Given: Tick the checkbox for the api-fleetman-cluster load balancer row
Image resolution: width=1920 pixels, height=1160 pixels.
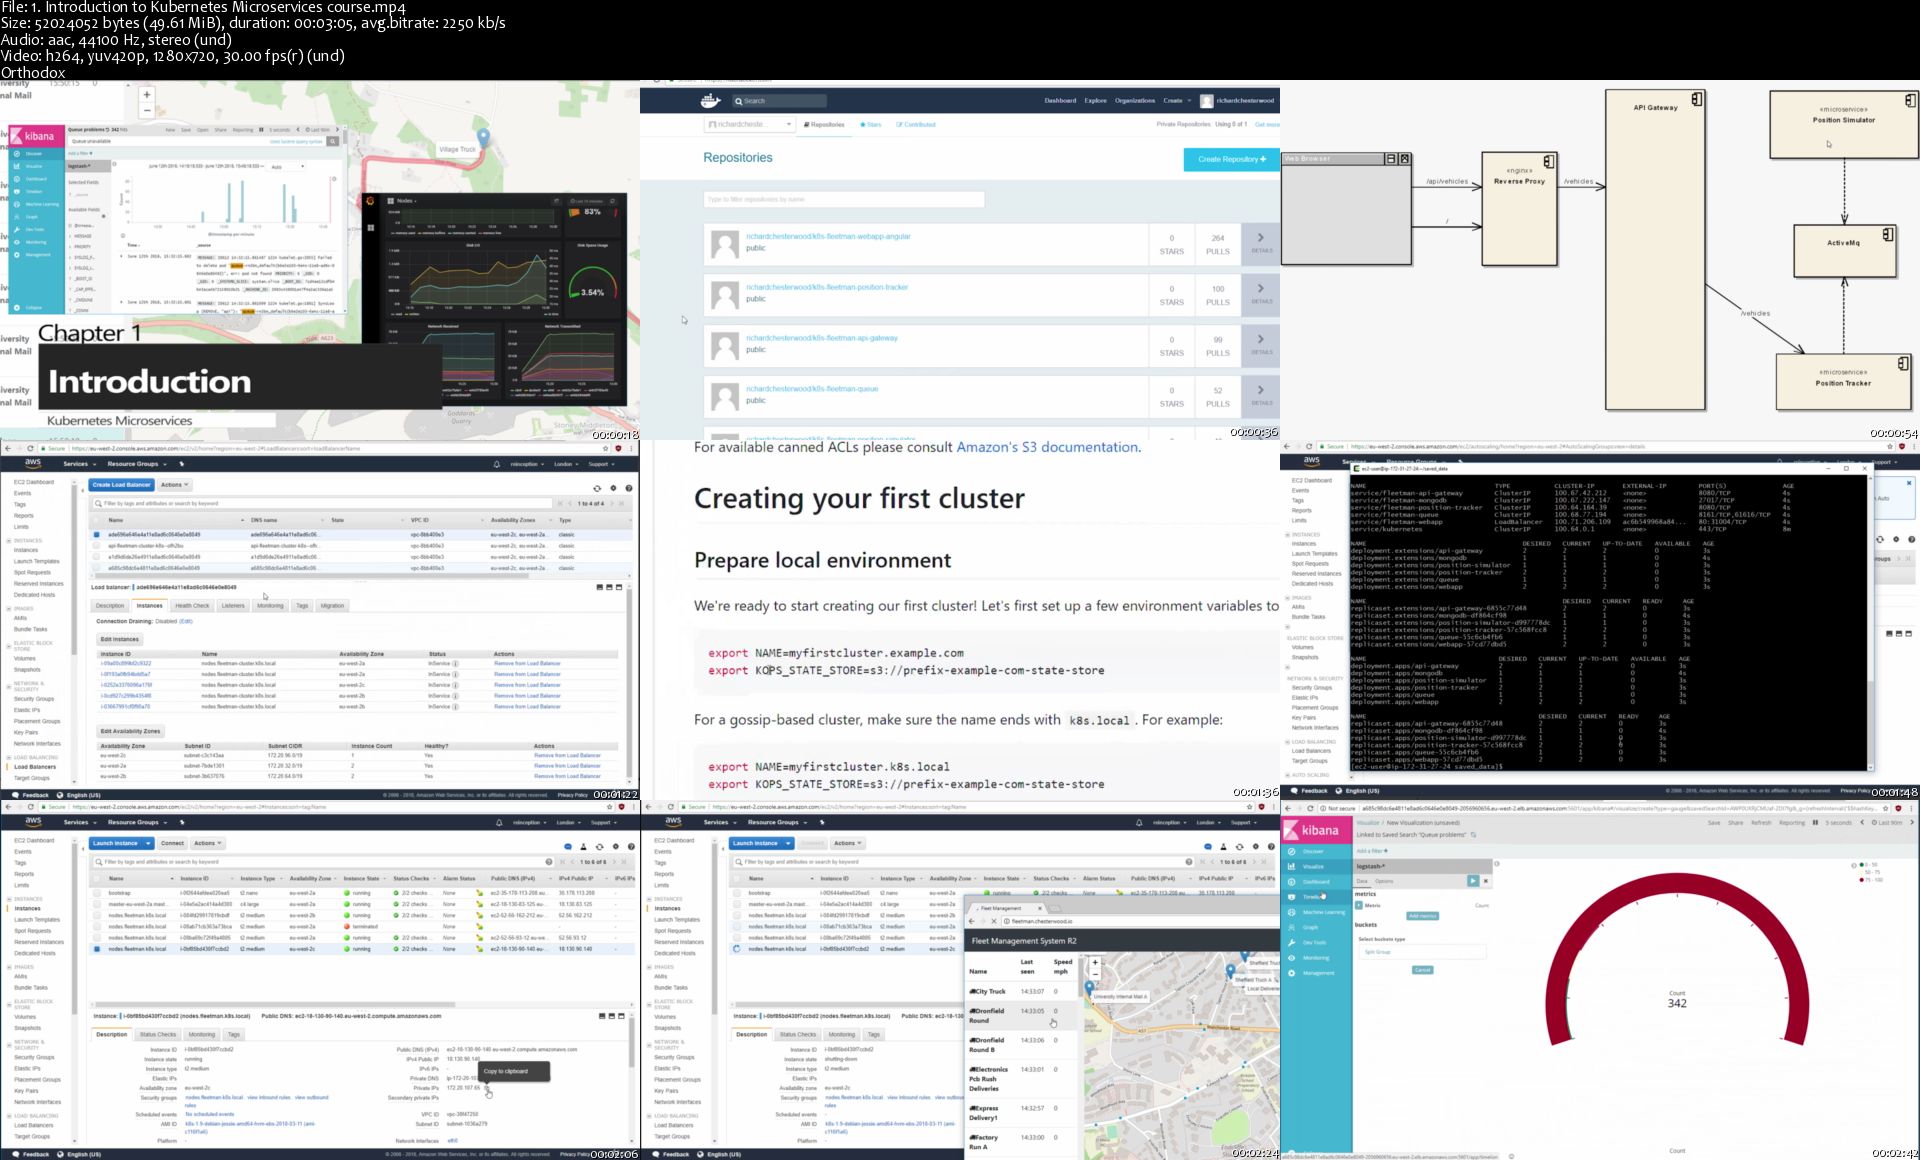Looking at the screenshot, I should [x=97, y=546].
